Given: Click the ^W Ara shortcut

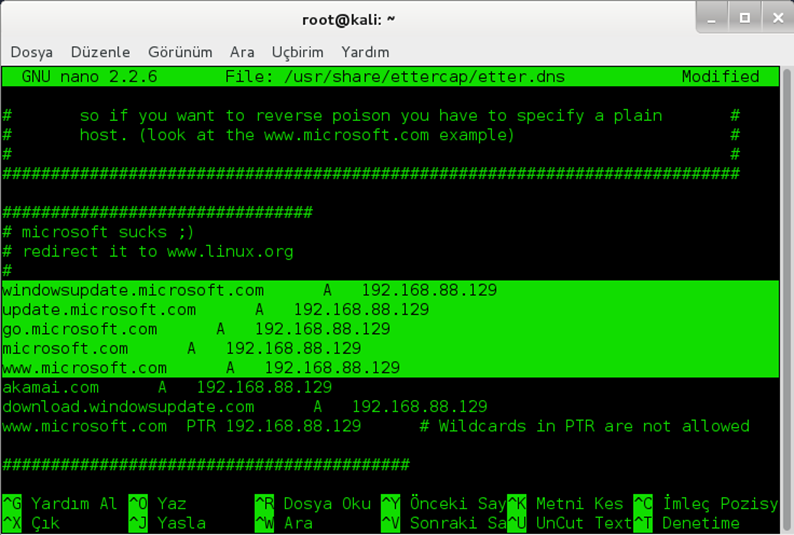Looking at the screenshot, I should click(284, 523).
